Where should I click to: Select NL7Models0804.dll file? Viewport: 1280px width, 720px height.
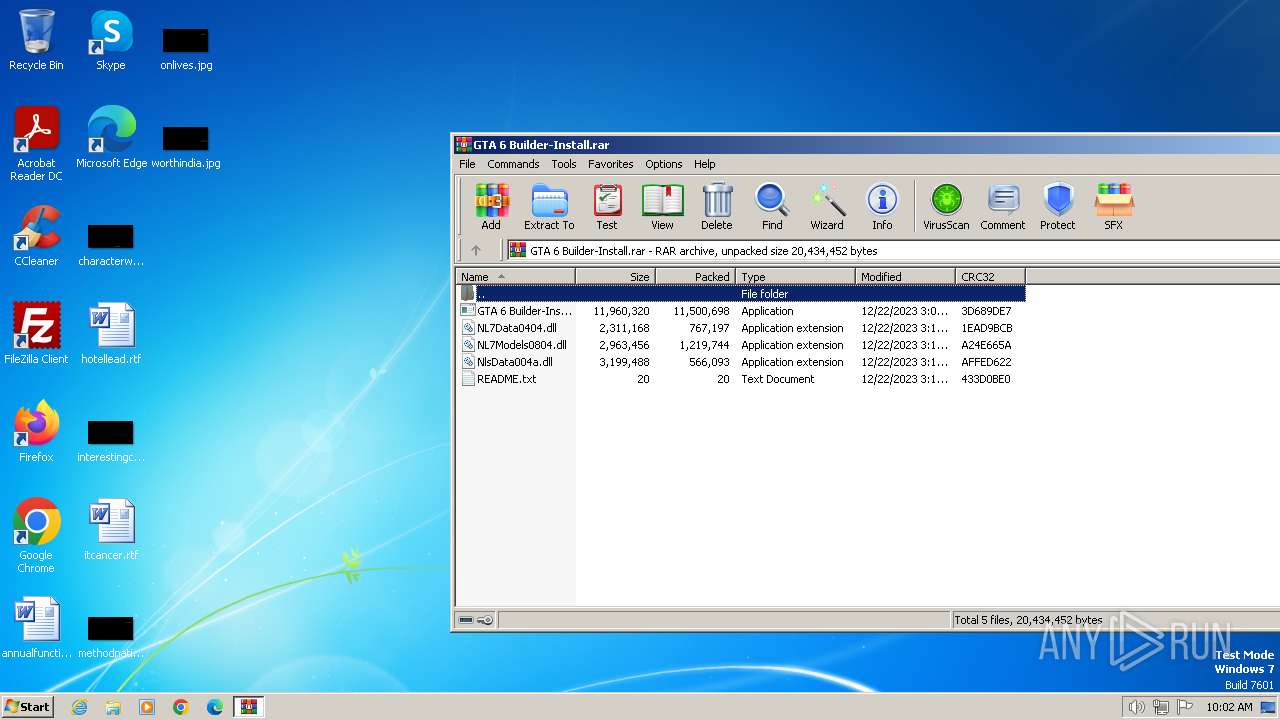(741, 345)
